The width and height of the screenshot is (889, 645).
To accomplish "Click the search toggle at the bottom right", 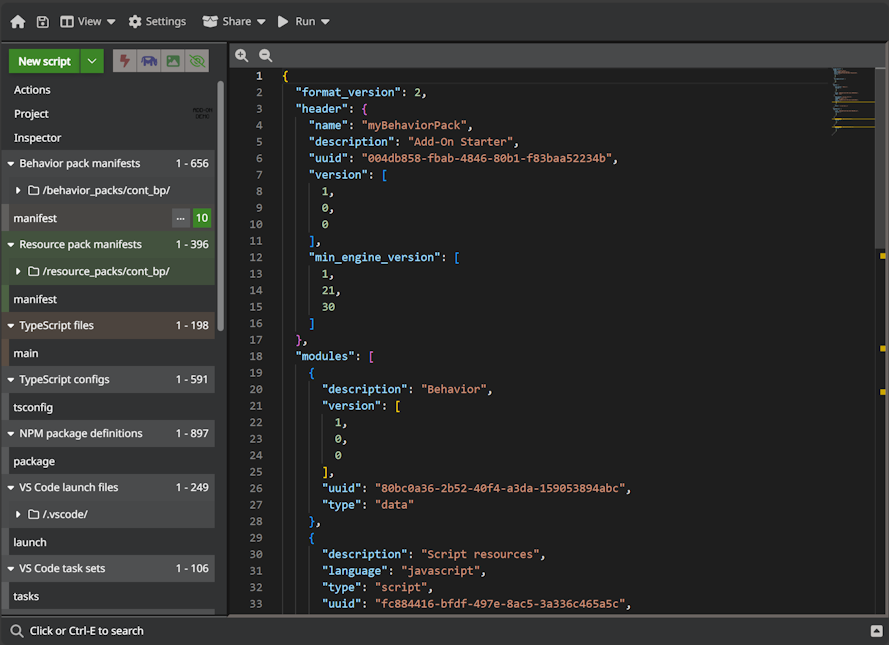I will [x=876, y=631].
